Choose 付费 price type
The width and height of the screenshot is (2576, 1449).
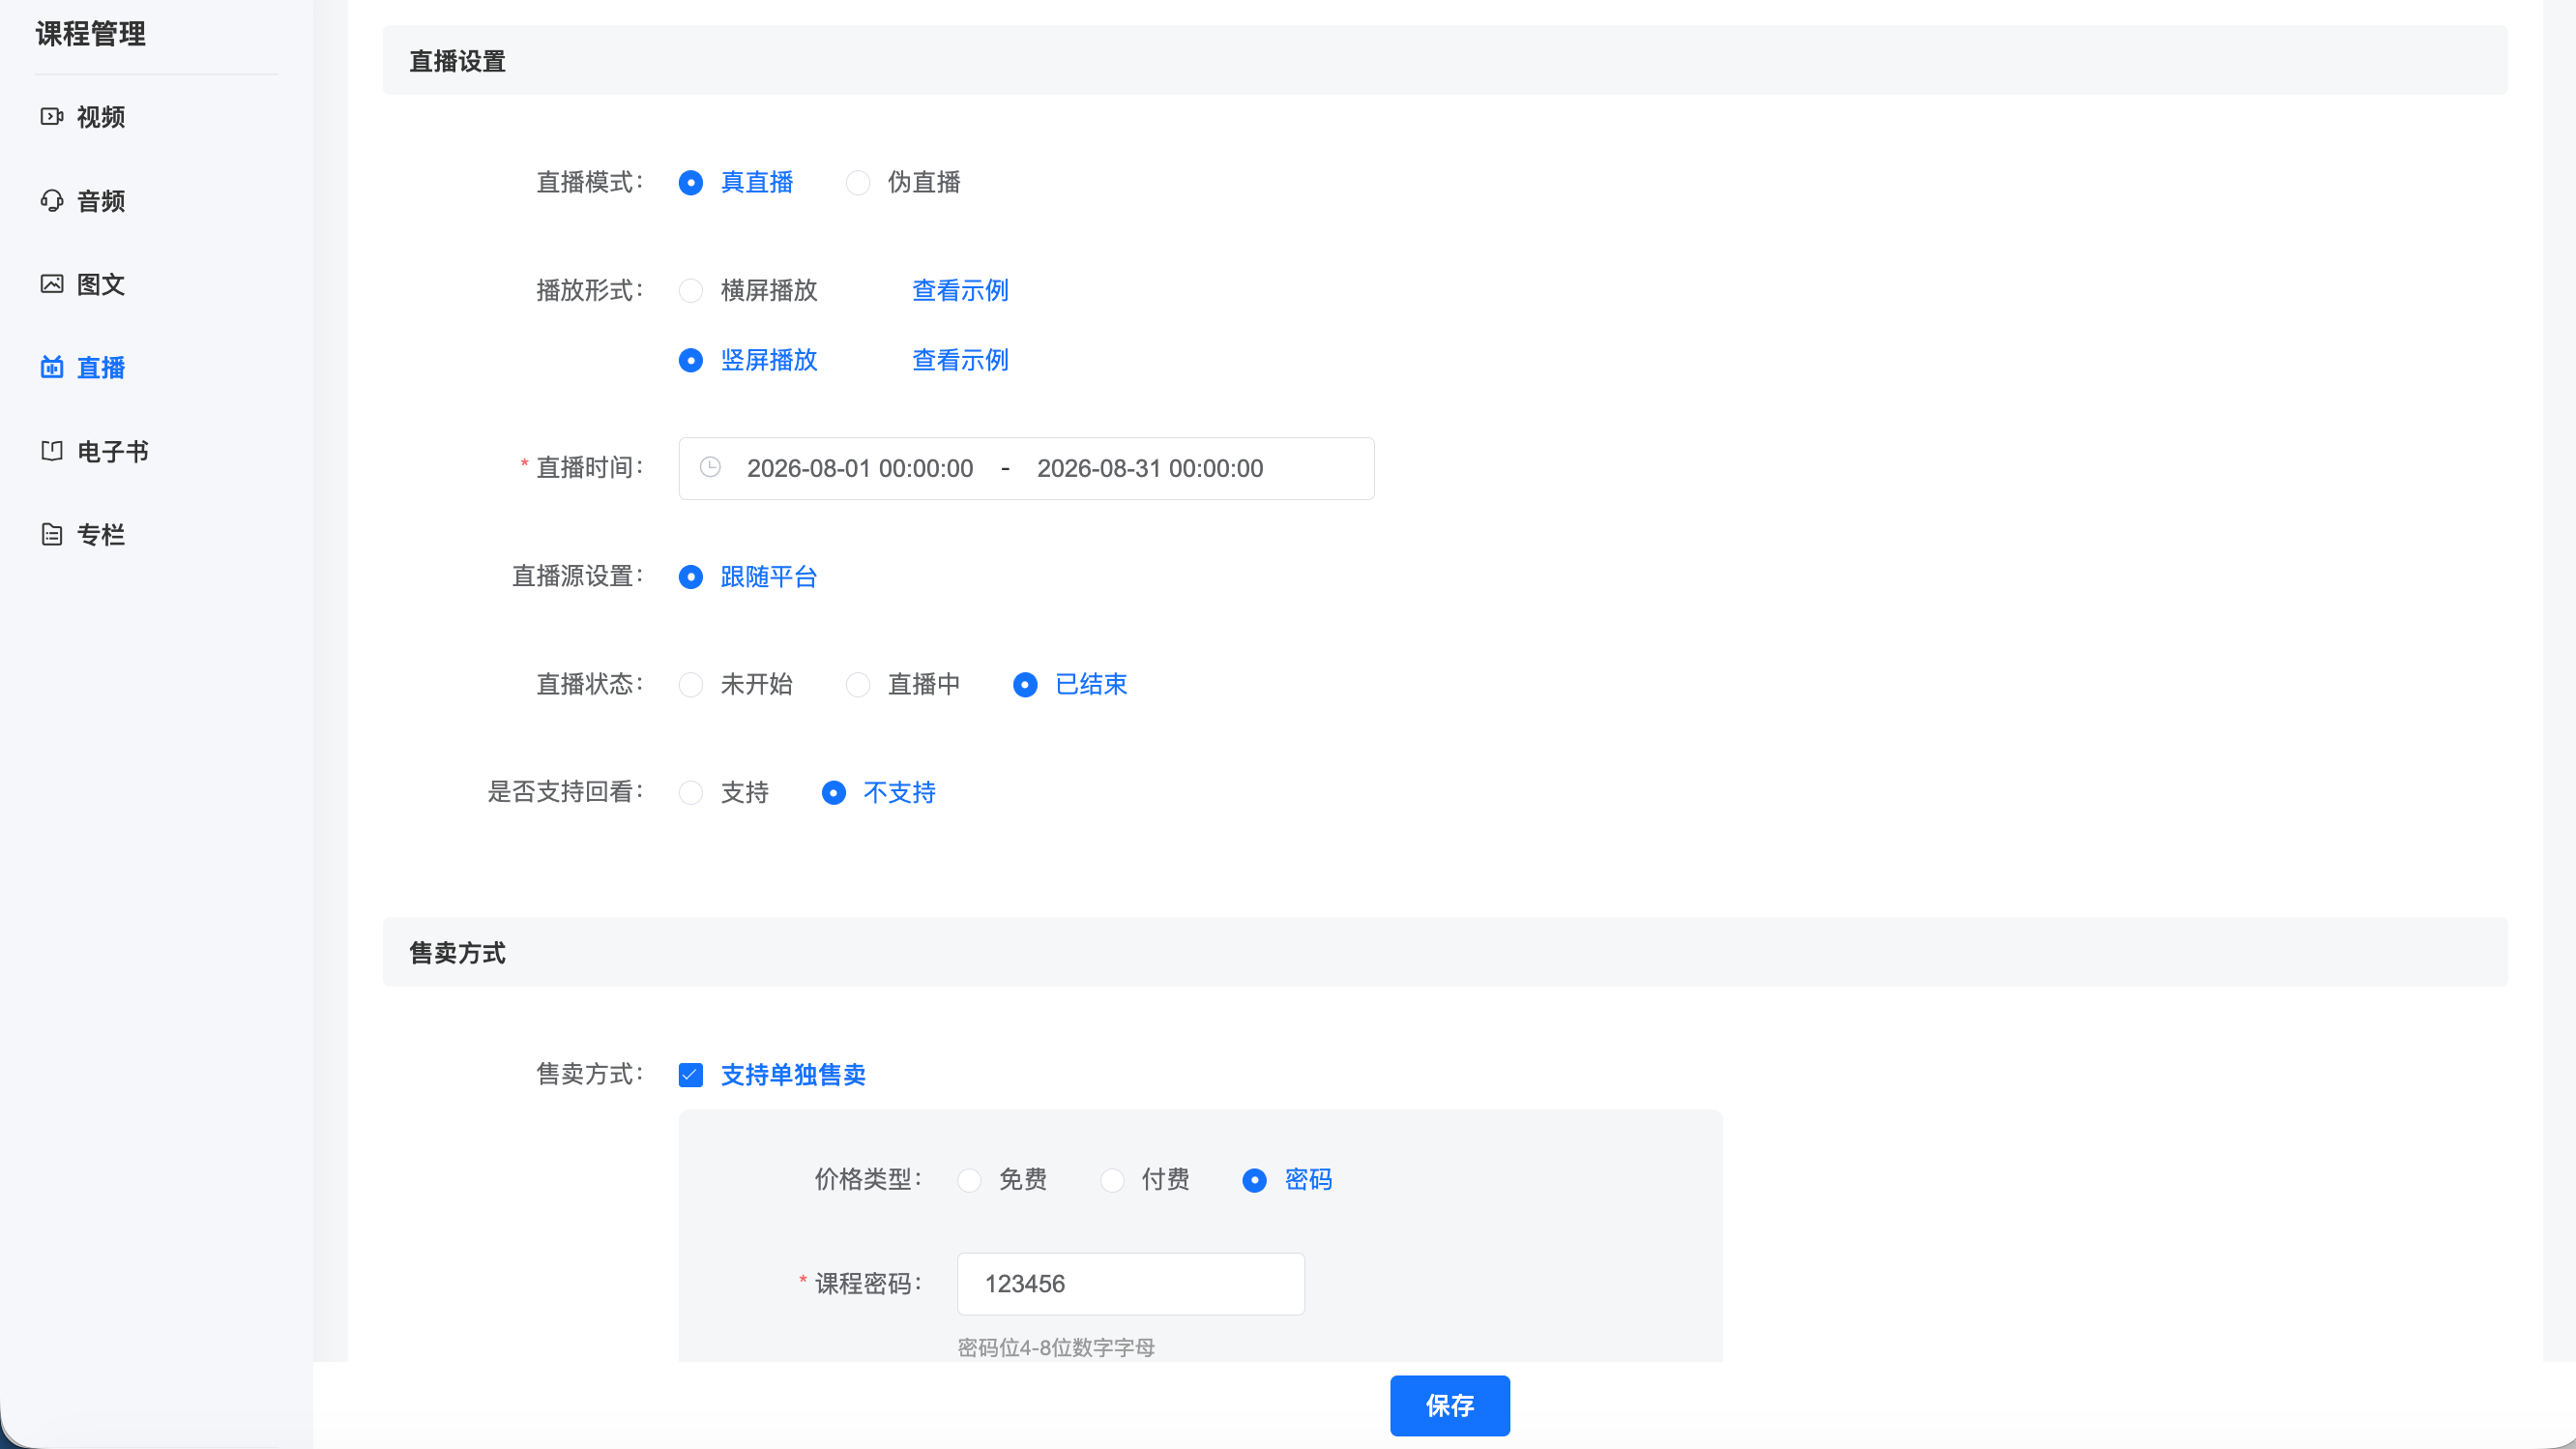pyautogui.click(x=1145, y=1180)
